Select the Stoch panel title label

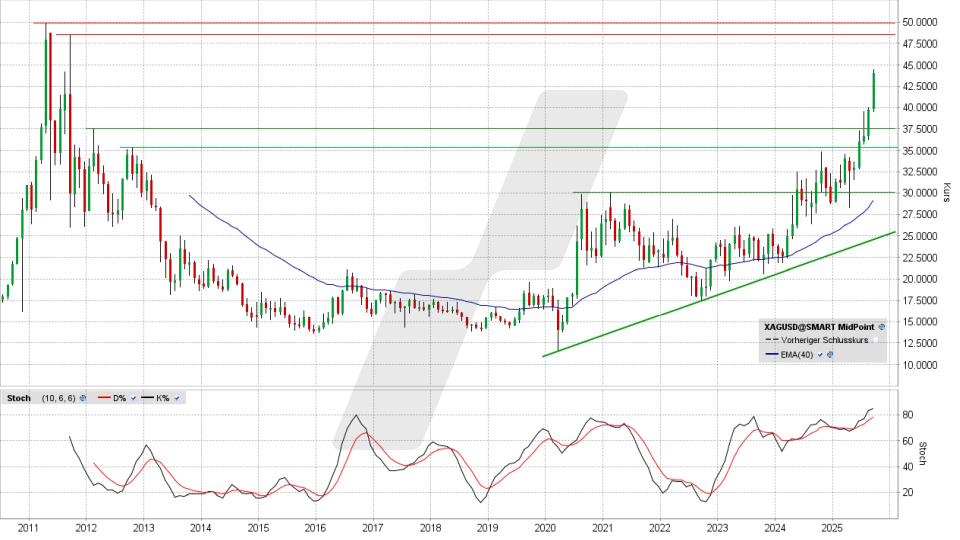pyautogui.click(x=17, y=398)
